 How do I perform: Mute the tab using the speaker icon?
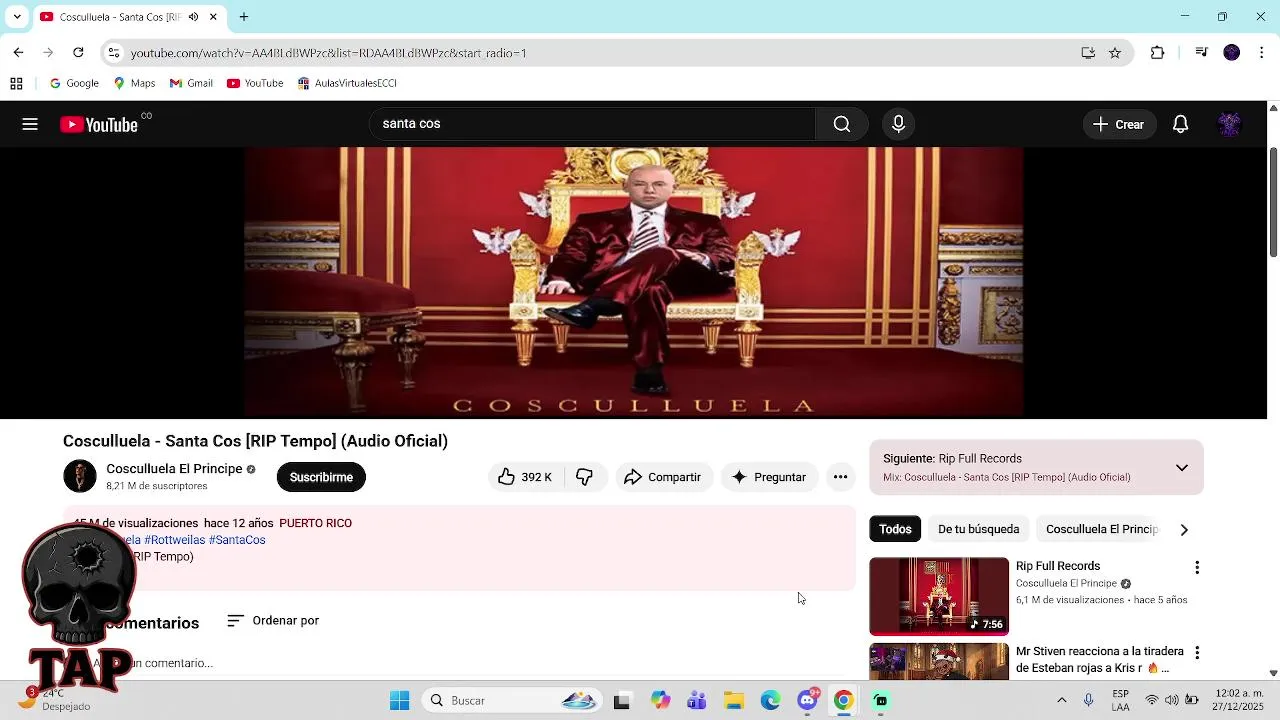193,17
